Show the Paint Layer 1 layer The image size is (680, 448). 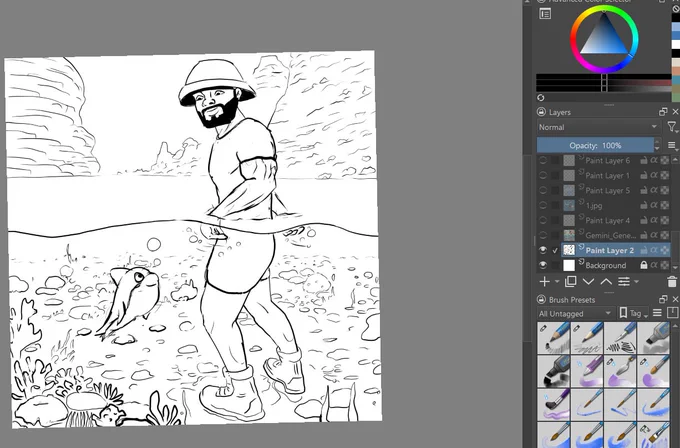[x=543, y=175]
